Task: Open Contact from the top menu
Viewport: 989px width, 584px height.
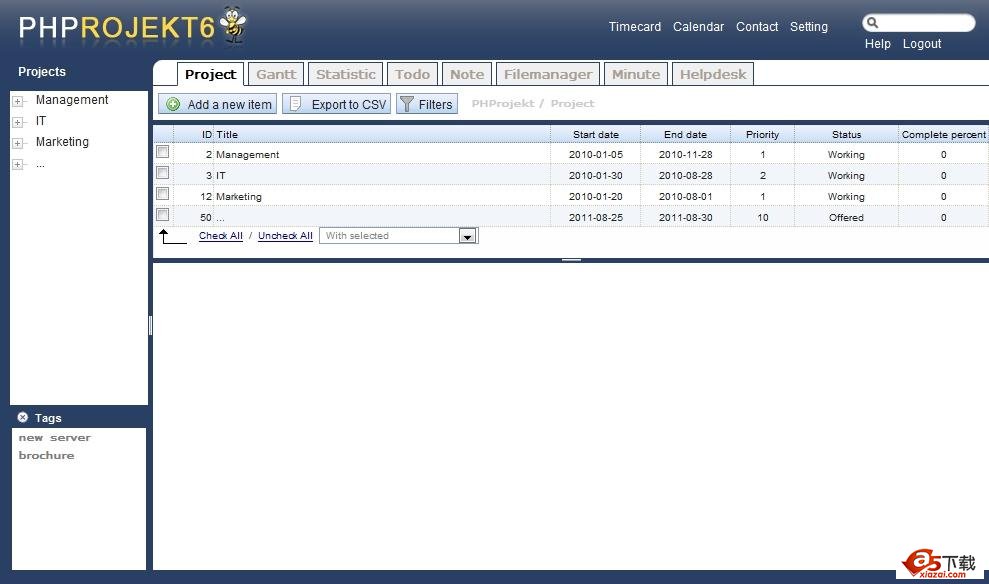Action: [757, 26]
